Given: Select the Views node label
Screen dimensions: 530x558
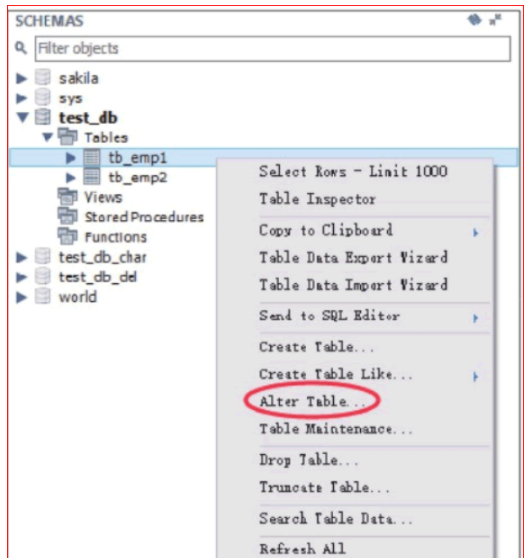Looking at the screenshot, I should point(103,197).
